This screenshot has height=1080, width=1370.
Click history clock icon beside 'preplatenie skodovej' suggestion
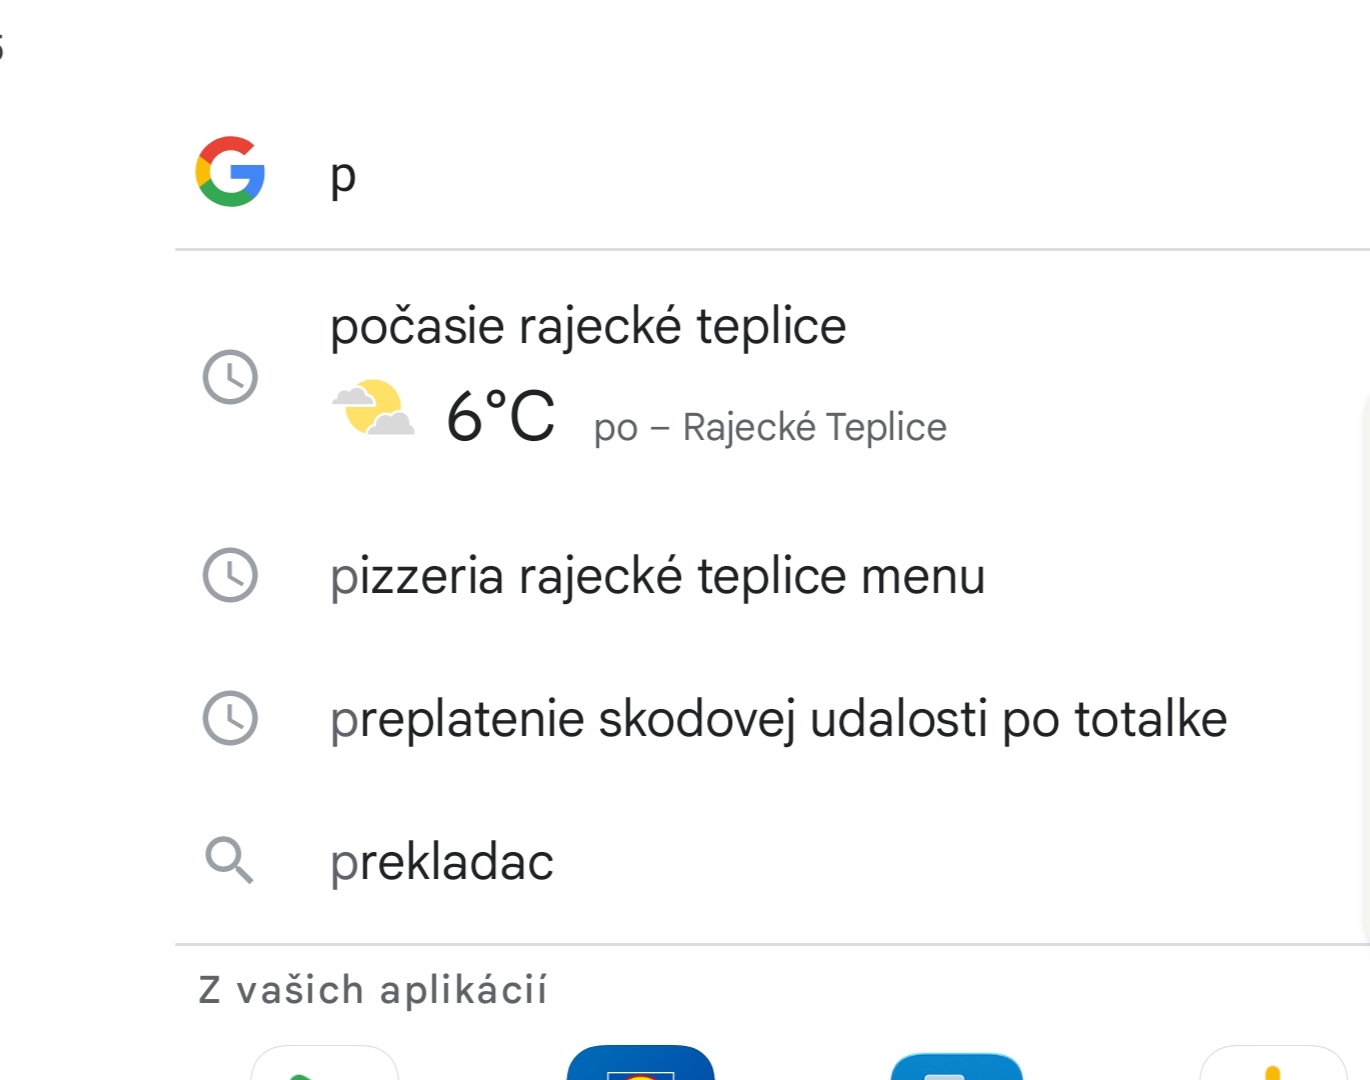pyautogui.click(x=230, y=718)
